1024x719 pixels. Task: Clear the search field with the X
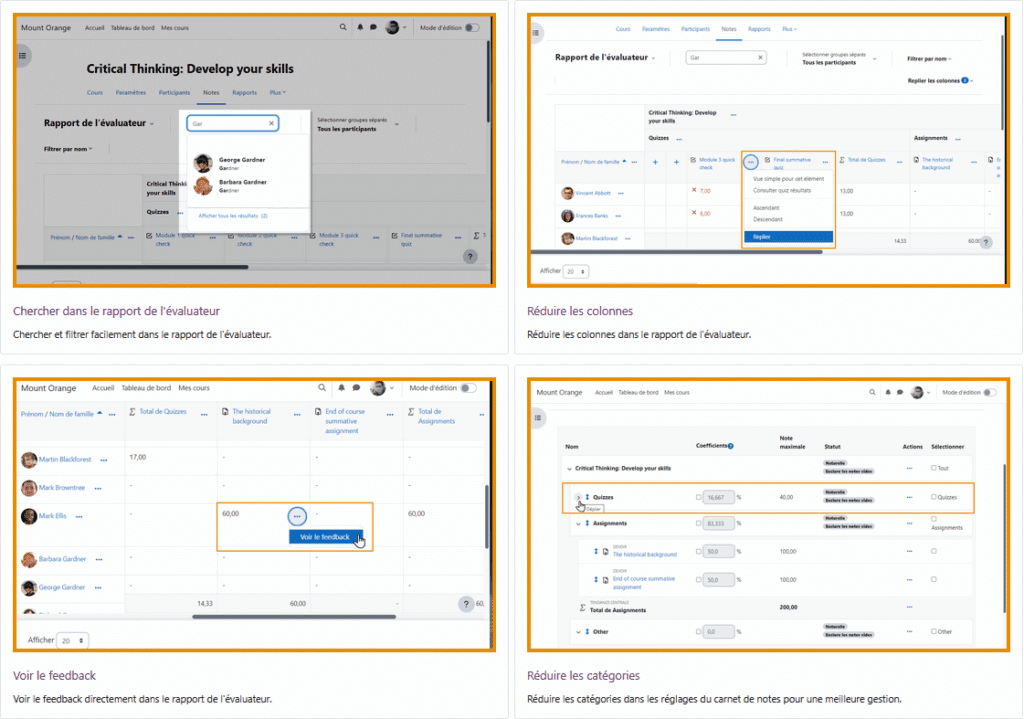tap(271, 123)
